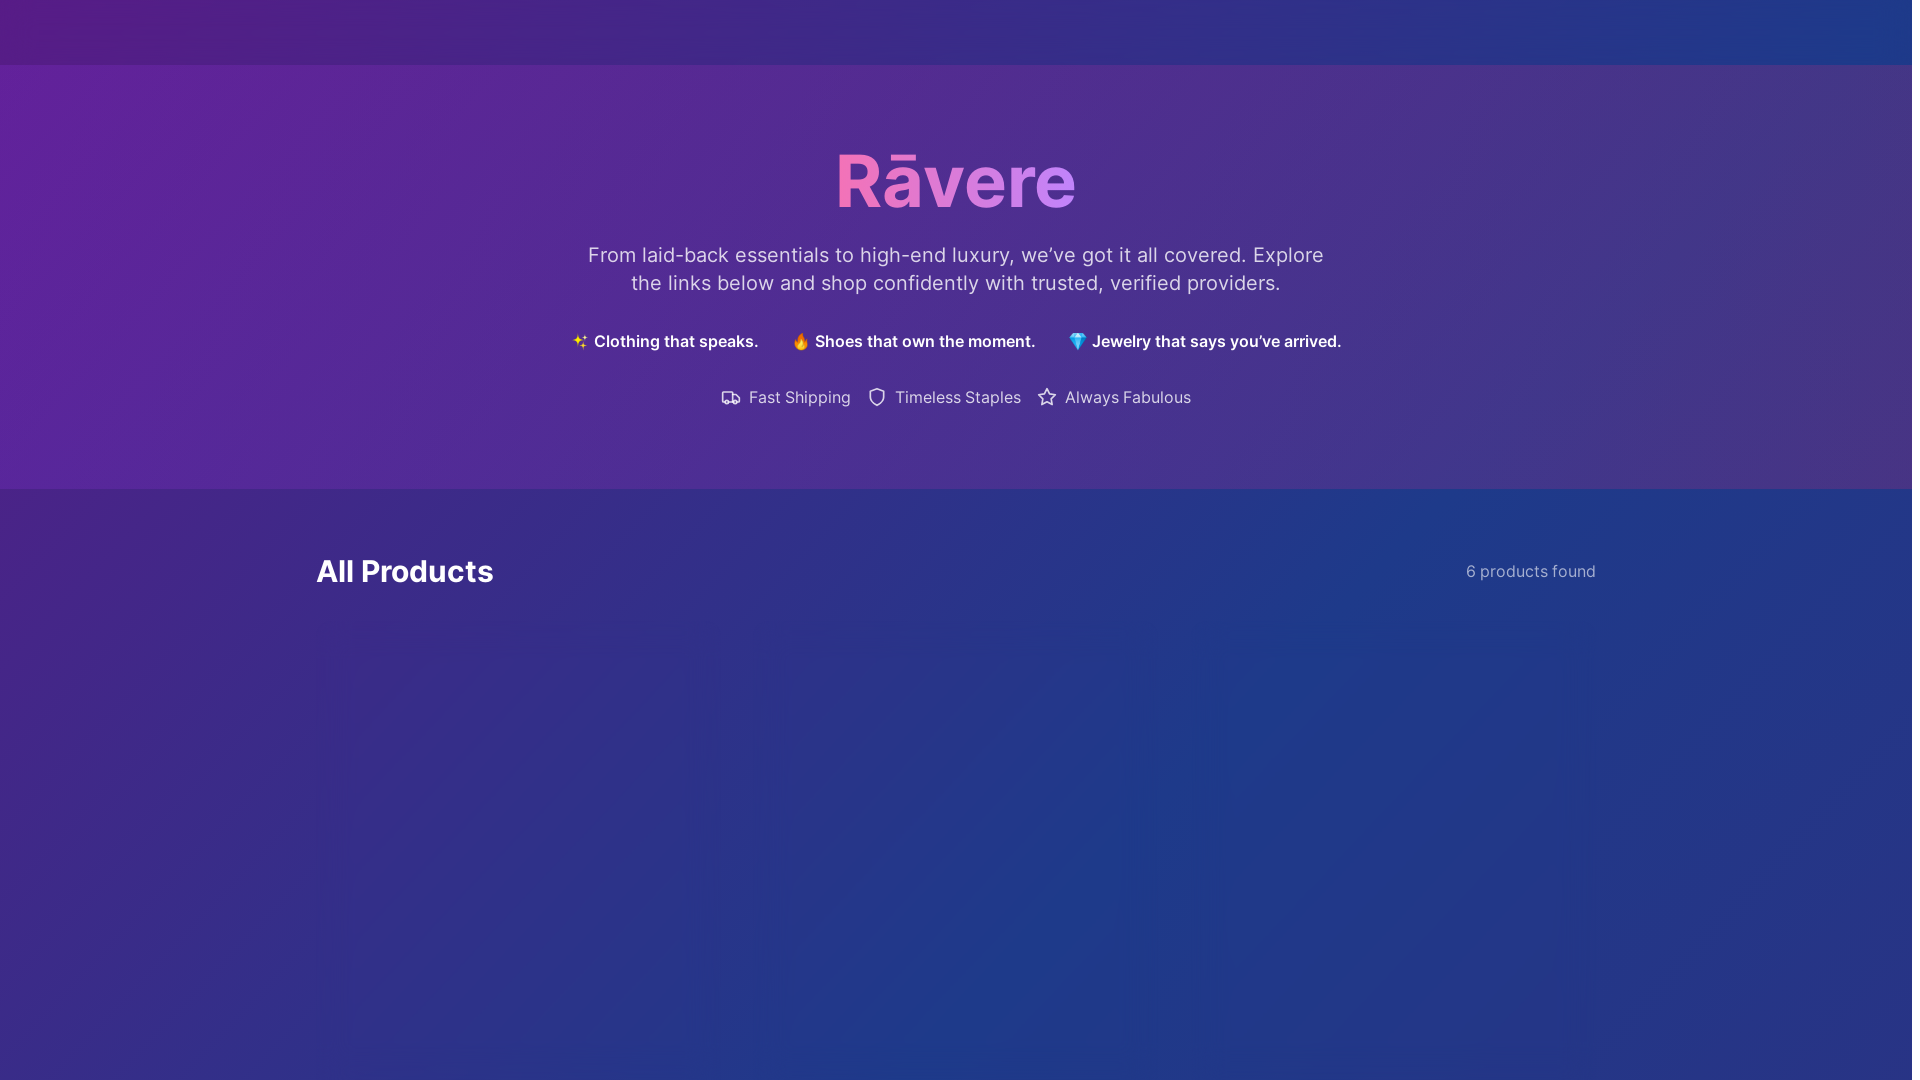Click the Always Fabulous star icon
Image resolution: width=1920 pixels, height=1080 pixels.
click(1047, 397)
